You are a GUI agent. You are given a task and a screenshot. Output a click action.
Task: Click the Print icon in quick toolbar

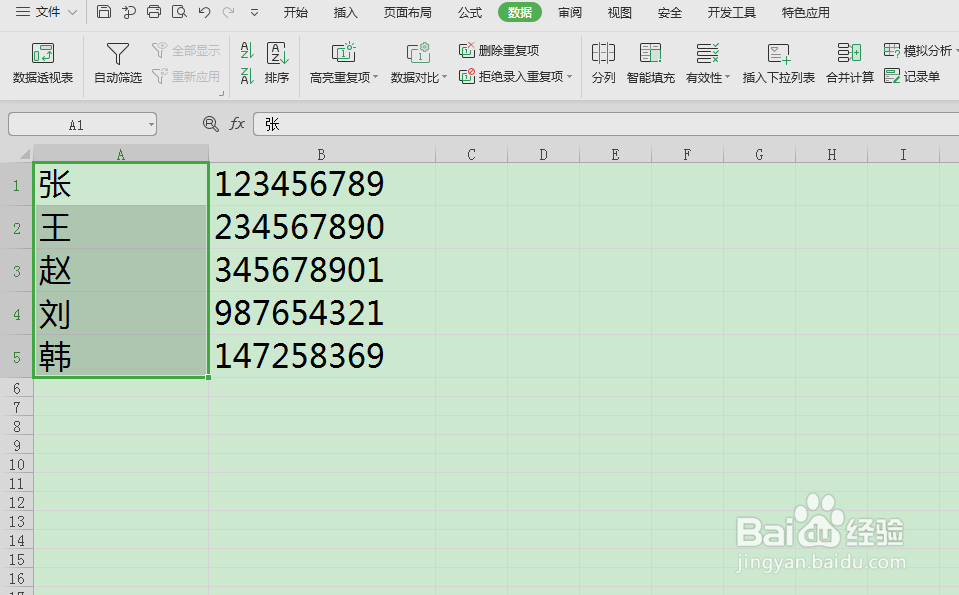pyautogui.click(x=154, y=12)
